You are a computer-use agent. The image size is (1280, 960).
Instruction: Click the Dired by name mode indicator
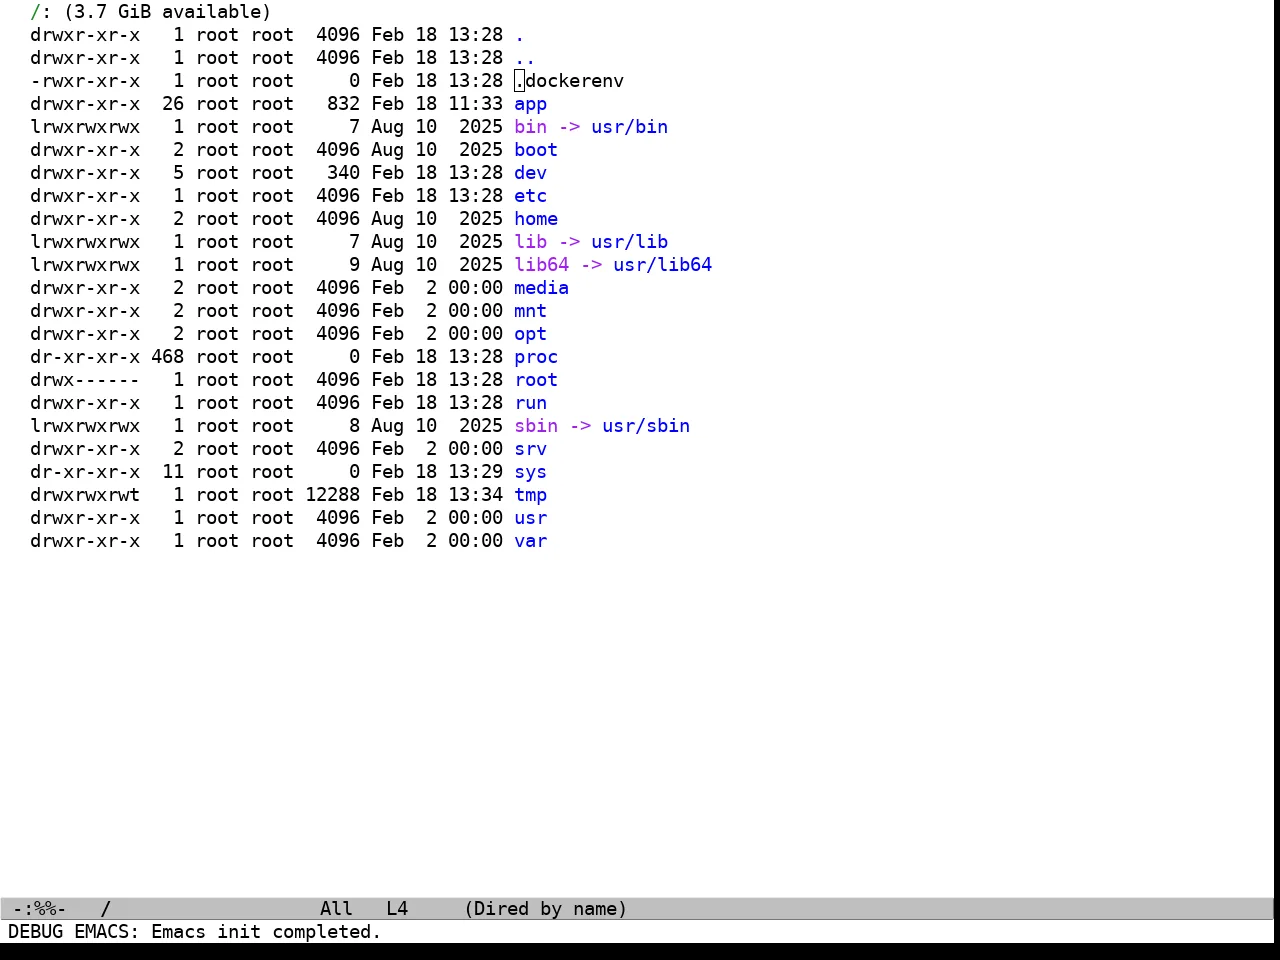(x=546, y=909)
